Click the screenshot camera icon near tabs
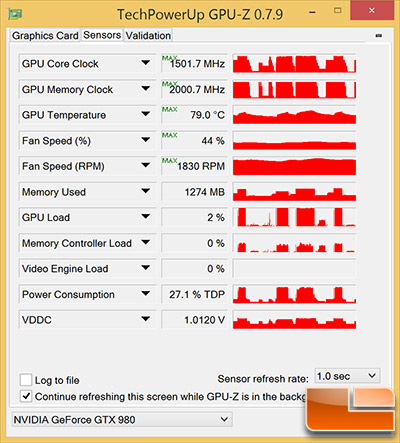 click(378, 35)
